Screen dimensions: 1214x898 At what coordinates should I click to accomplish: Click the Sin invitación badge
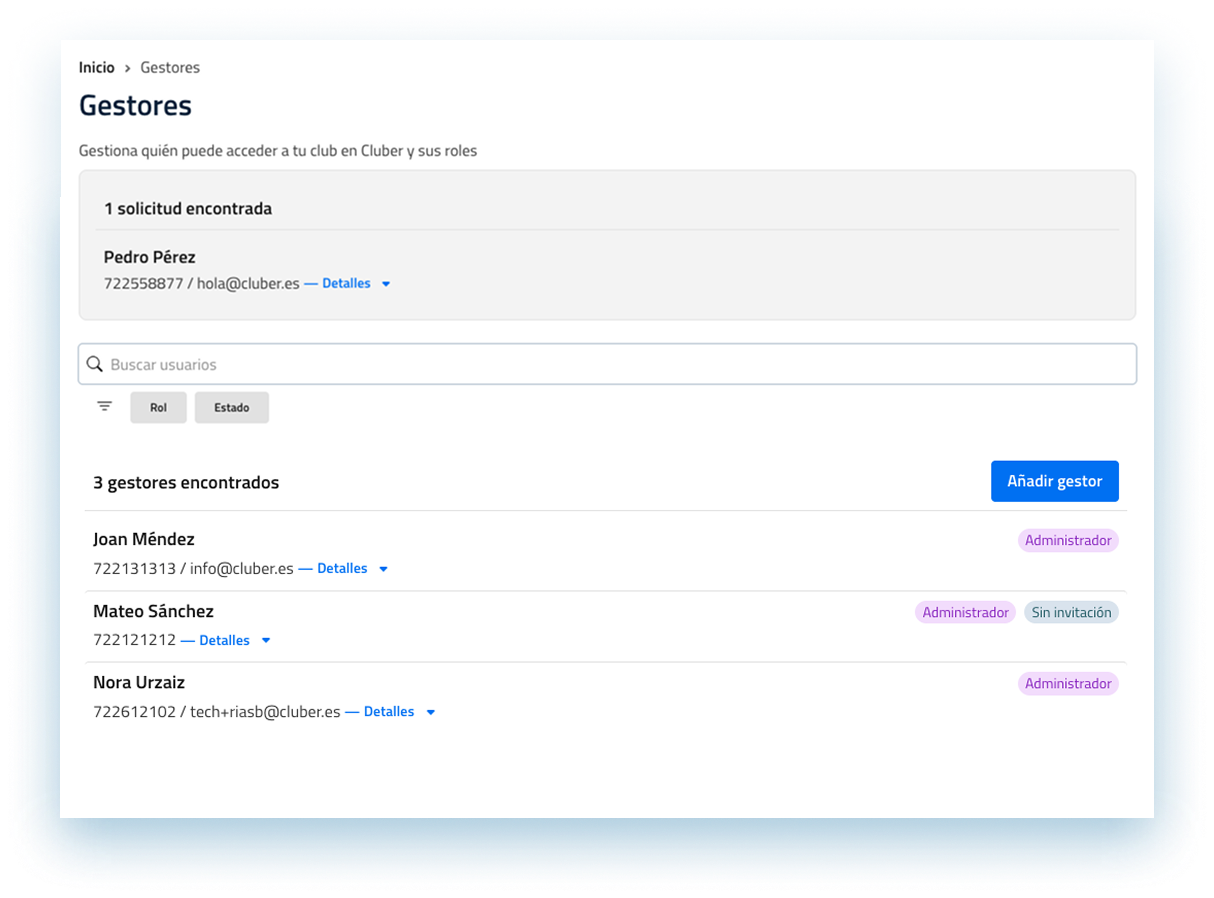(1071, 613)
